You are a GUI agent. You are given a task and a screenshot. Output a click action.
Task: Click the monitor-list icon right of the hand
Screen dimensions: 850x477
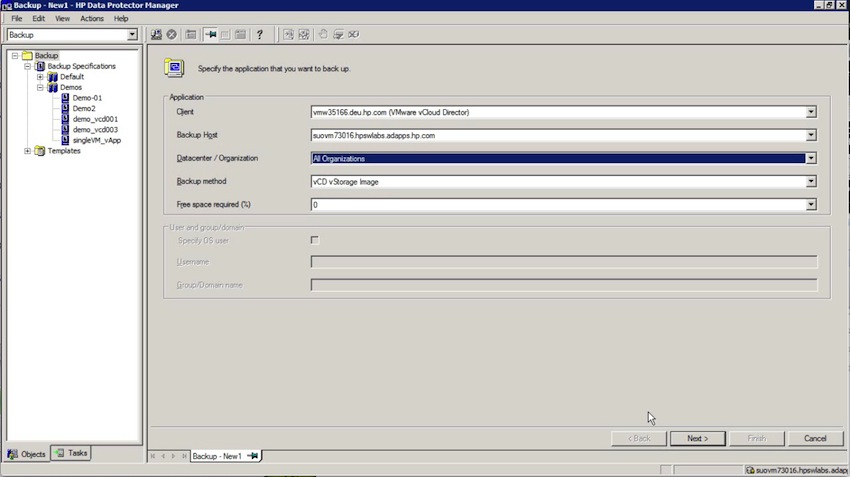click(x=338, y=35)
